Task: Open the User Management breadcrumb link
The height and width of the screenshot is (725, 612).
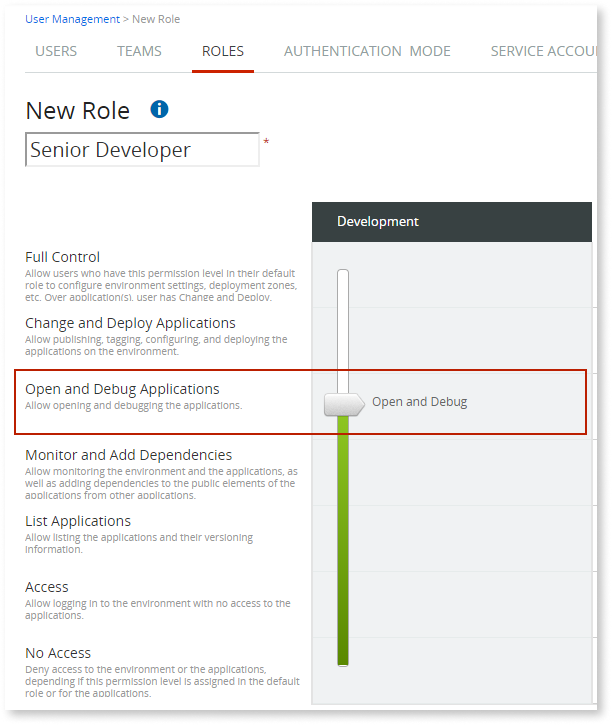Action: click(73, 19)
